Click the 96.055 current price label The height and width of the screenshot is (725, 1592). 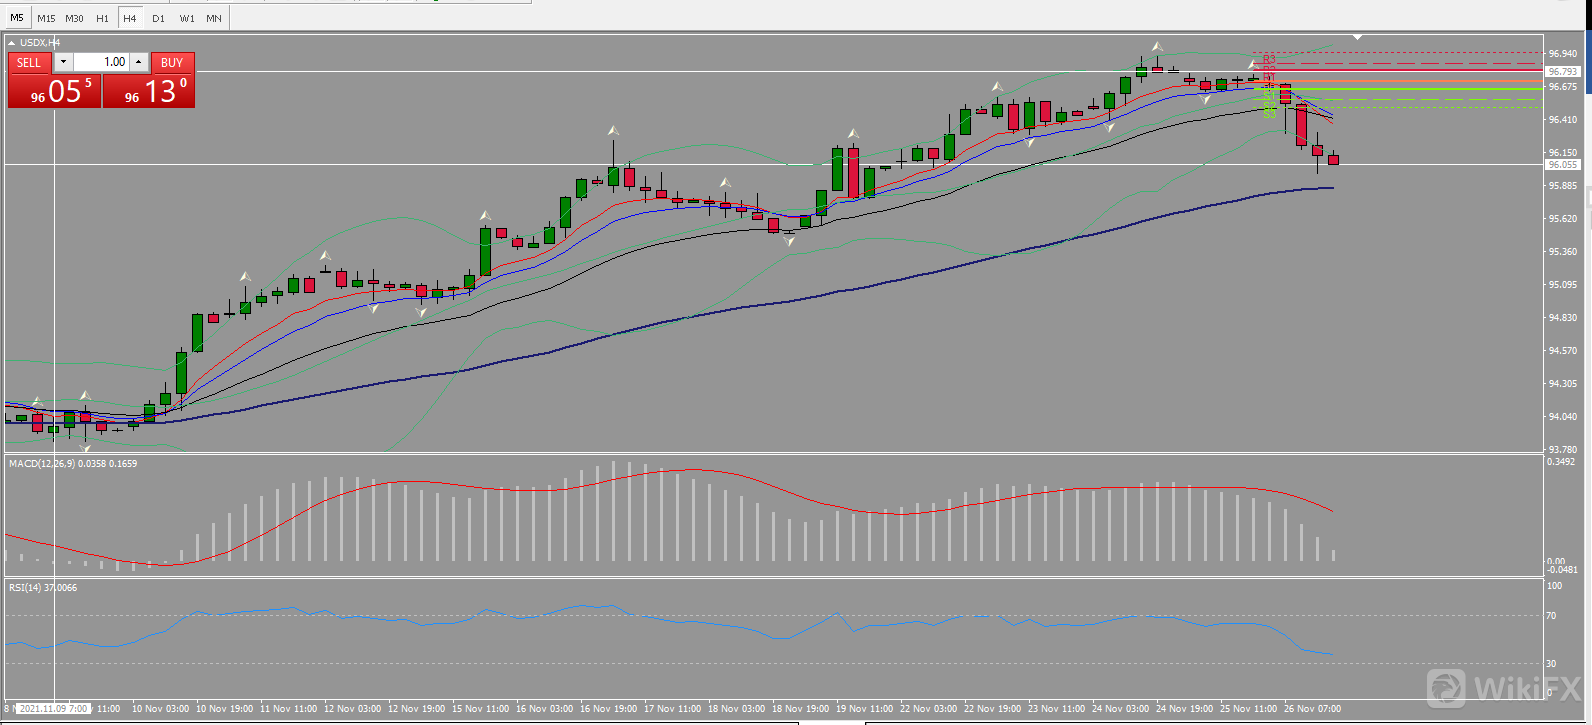[x=1562, y=164]
